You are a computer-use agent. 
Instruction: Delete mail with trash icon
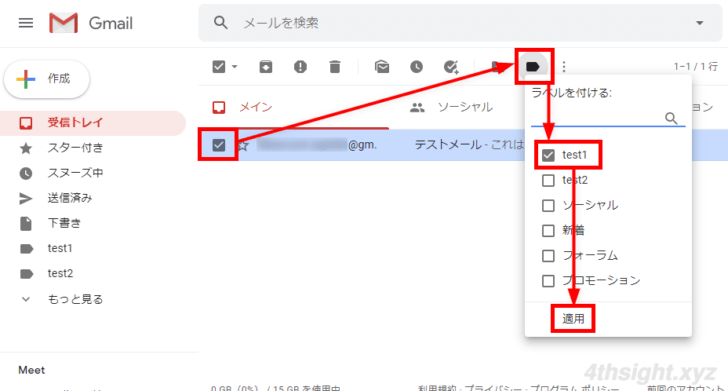[x=335, y=67]
